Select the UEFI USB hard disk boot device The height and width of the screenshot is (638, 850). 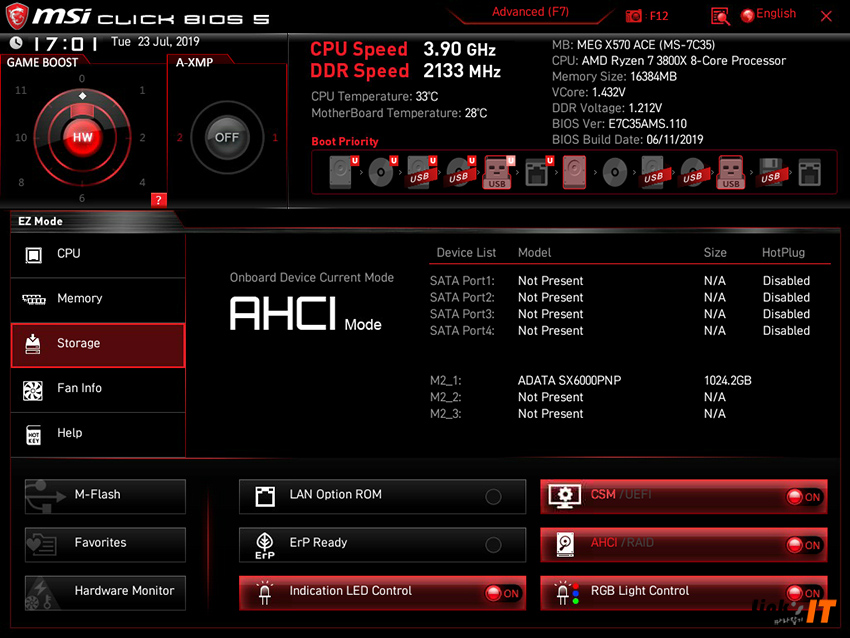pyautogui.click(x=421, y=172)
